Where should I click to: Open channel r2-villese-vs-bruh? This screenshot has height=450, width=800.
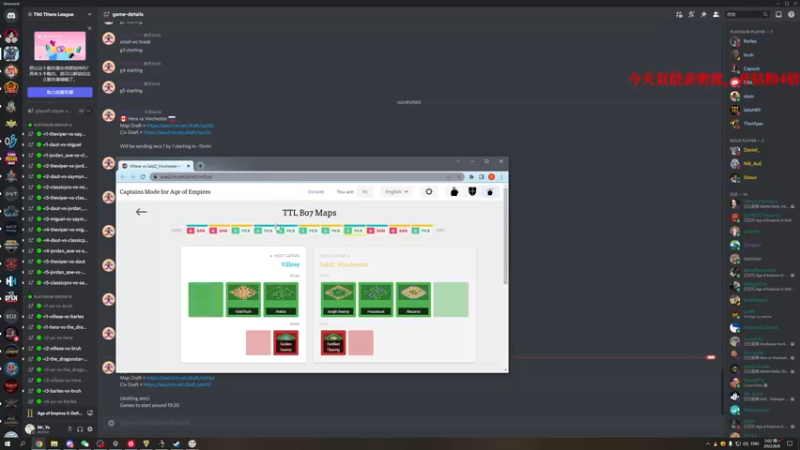(x=60, y=348)
